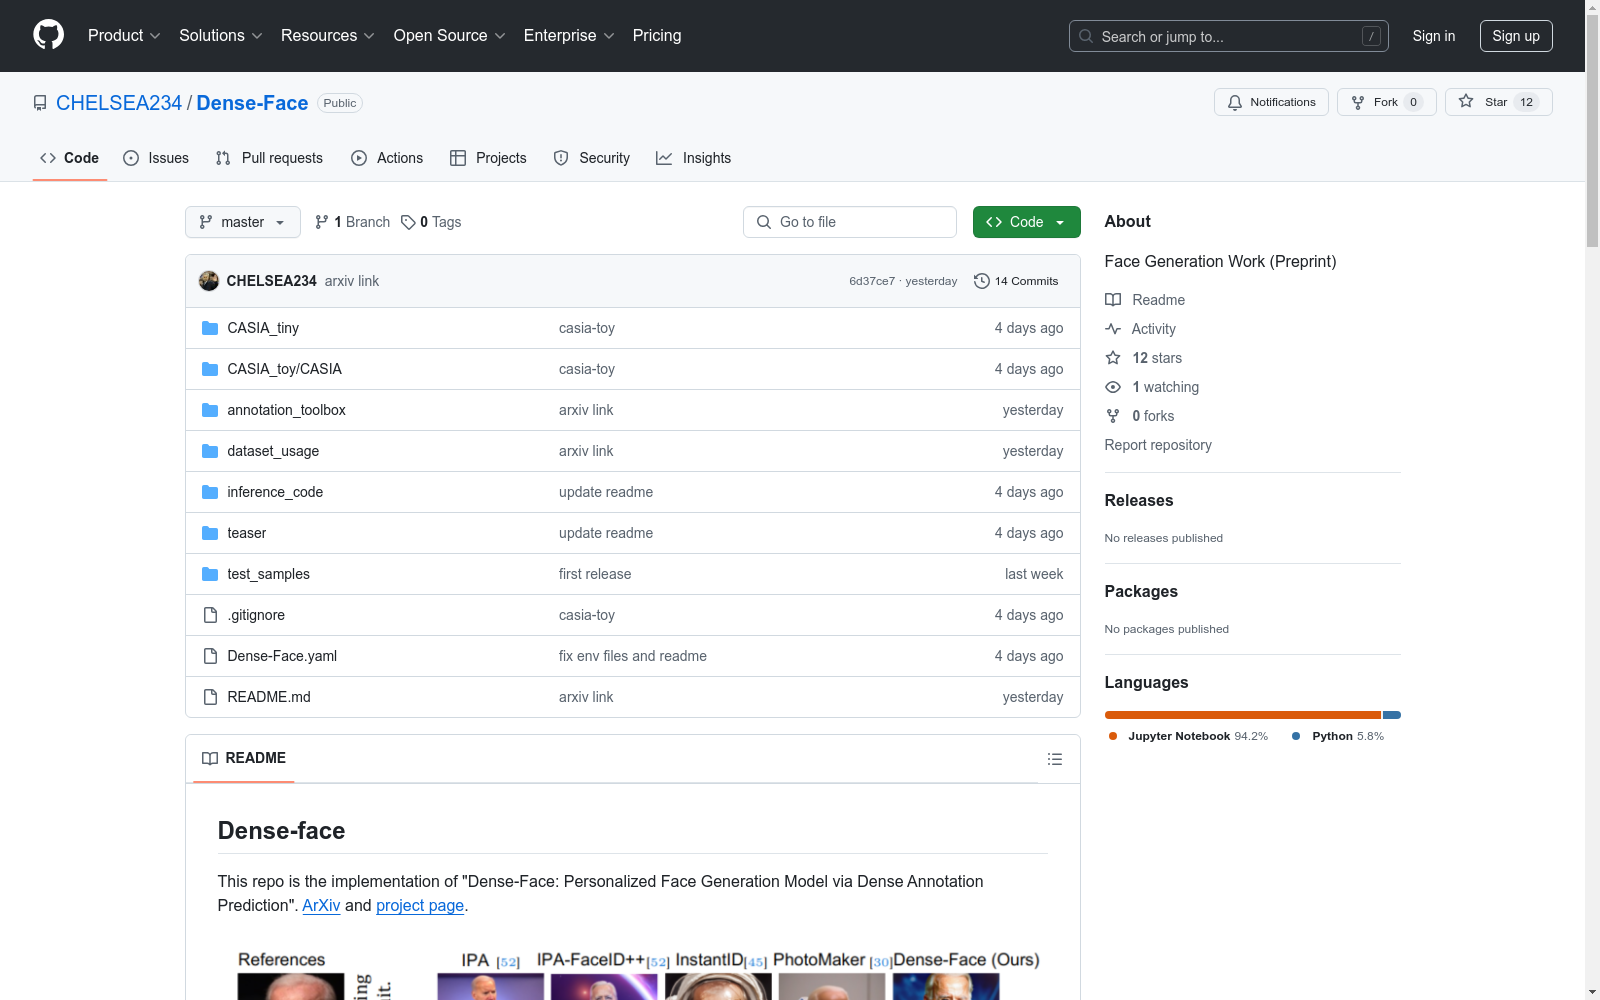Click the CASIA_toy/CASIA folder icon

(x=210, y=369)
